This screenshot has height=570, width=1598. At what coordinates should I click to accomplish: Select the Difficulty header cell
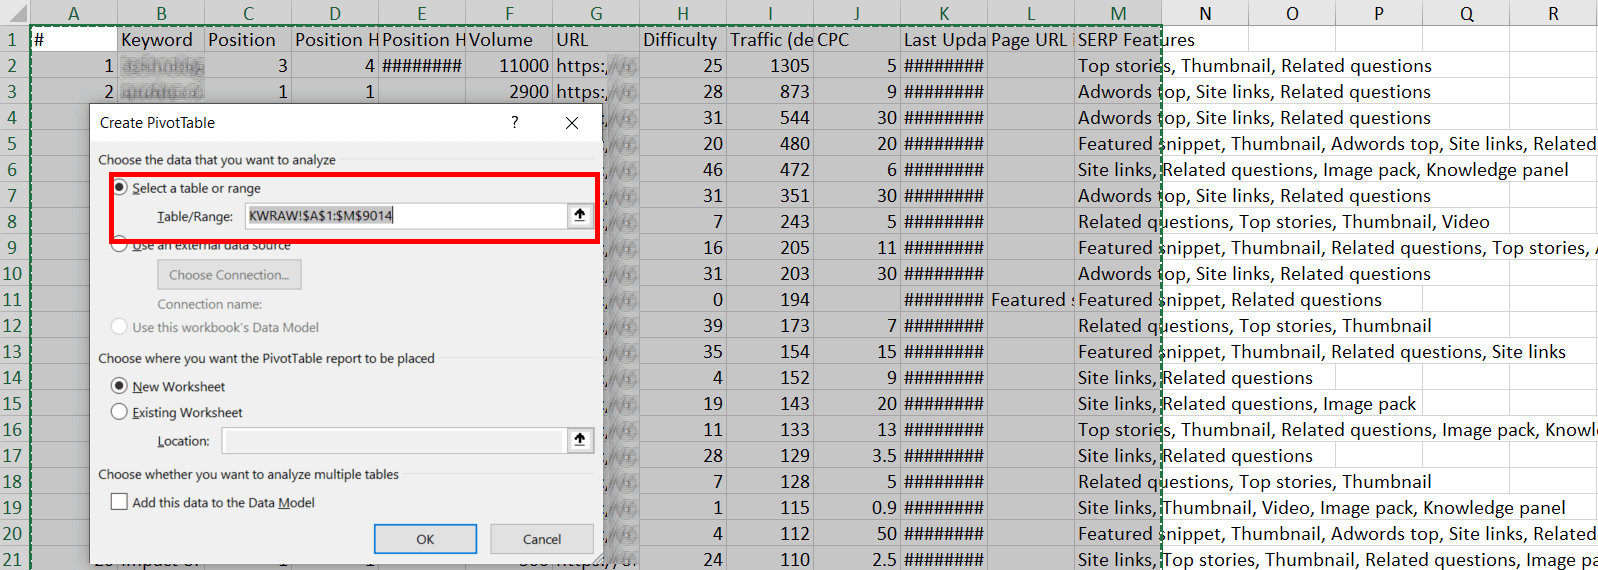682,40
